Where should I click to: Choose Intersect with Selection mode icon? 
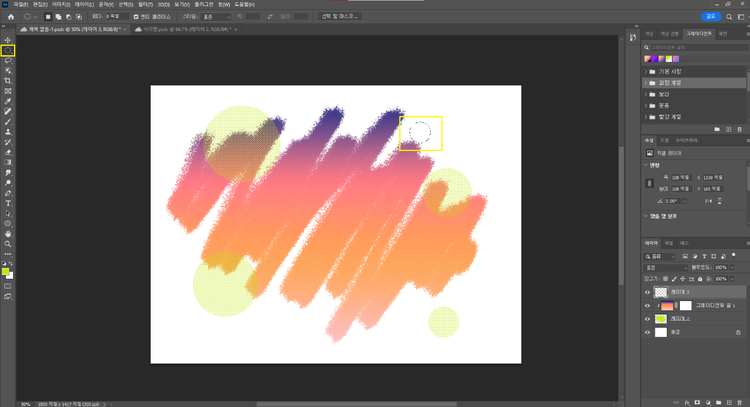click(79, 17)
